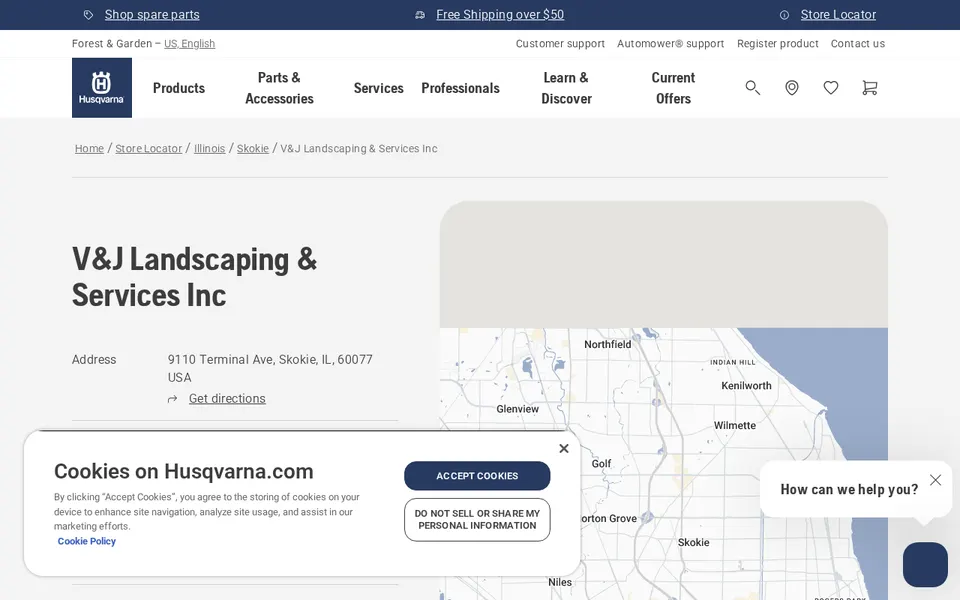The width and height of the screenshot is (960, 600).
Task: Open the chat widget button
Action: click(x=925, y=564)
